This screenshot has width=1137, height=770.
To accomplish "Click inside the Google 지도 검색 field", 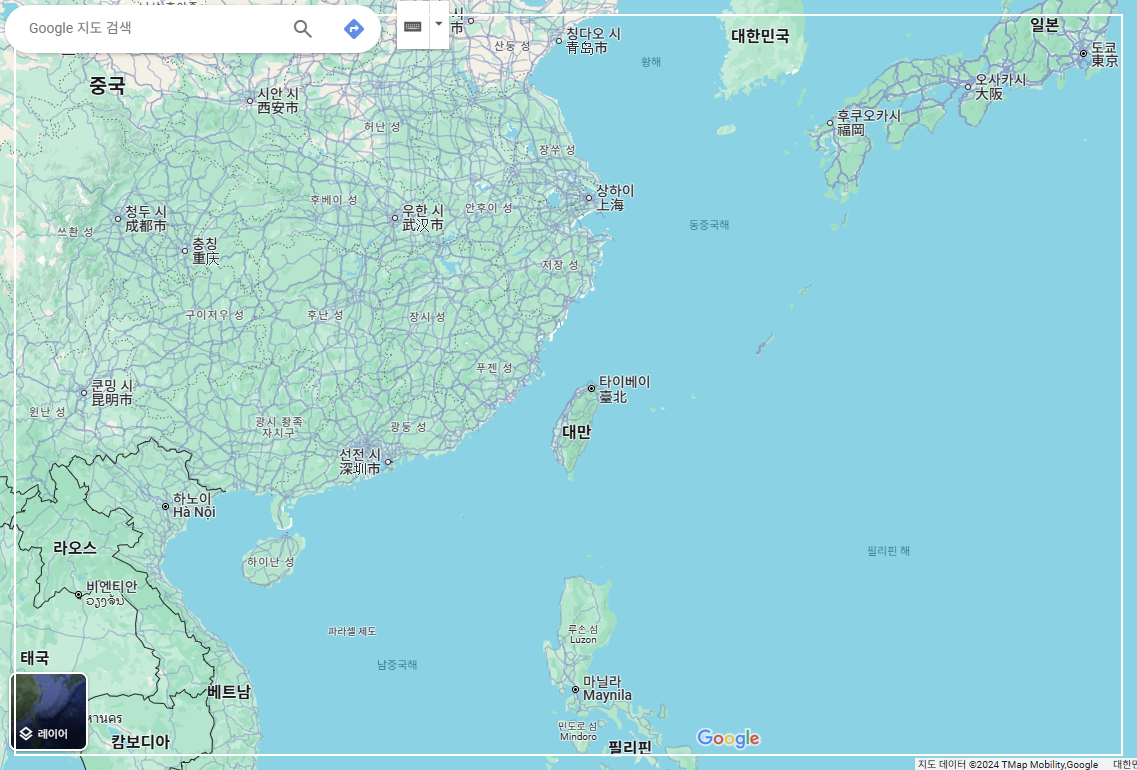I will (150, 29).
